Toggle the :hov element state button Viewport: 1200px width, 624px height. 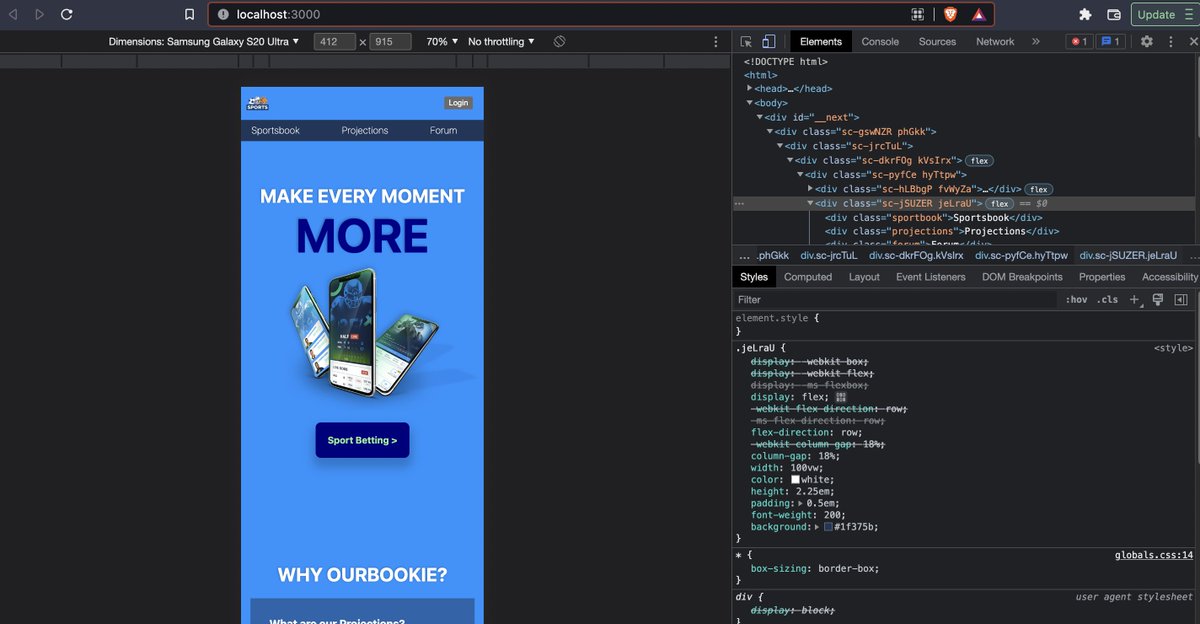click(x=1076, y=299)
